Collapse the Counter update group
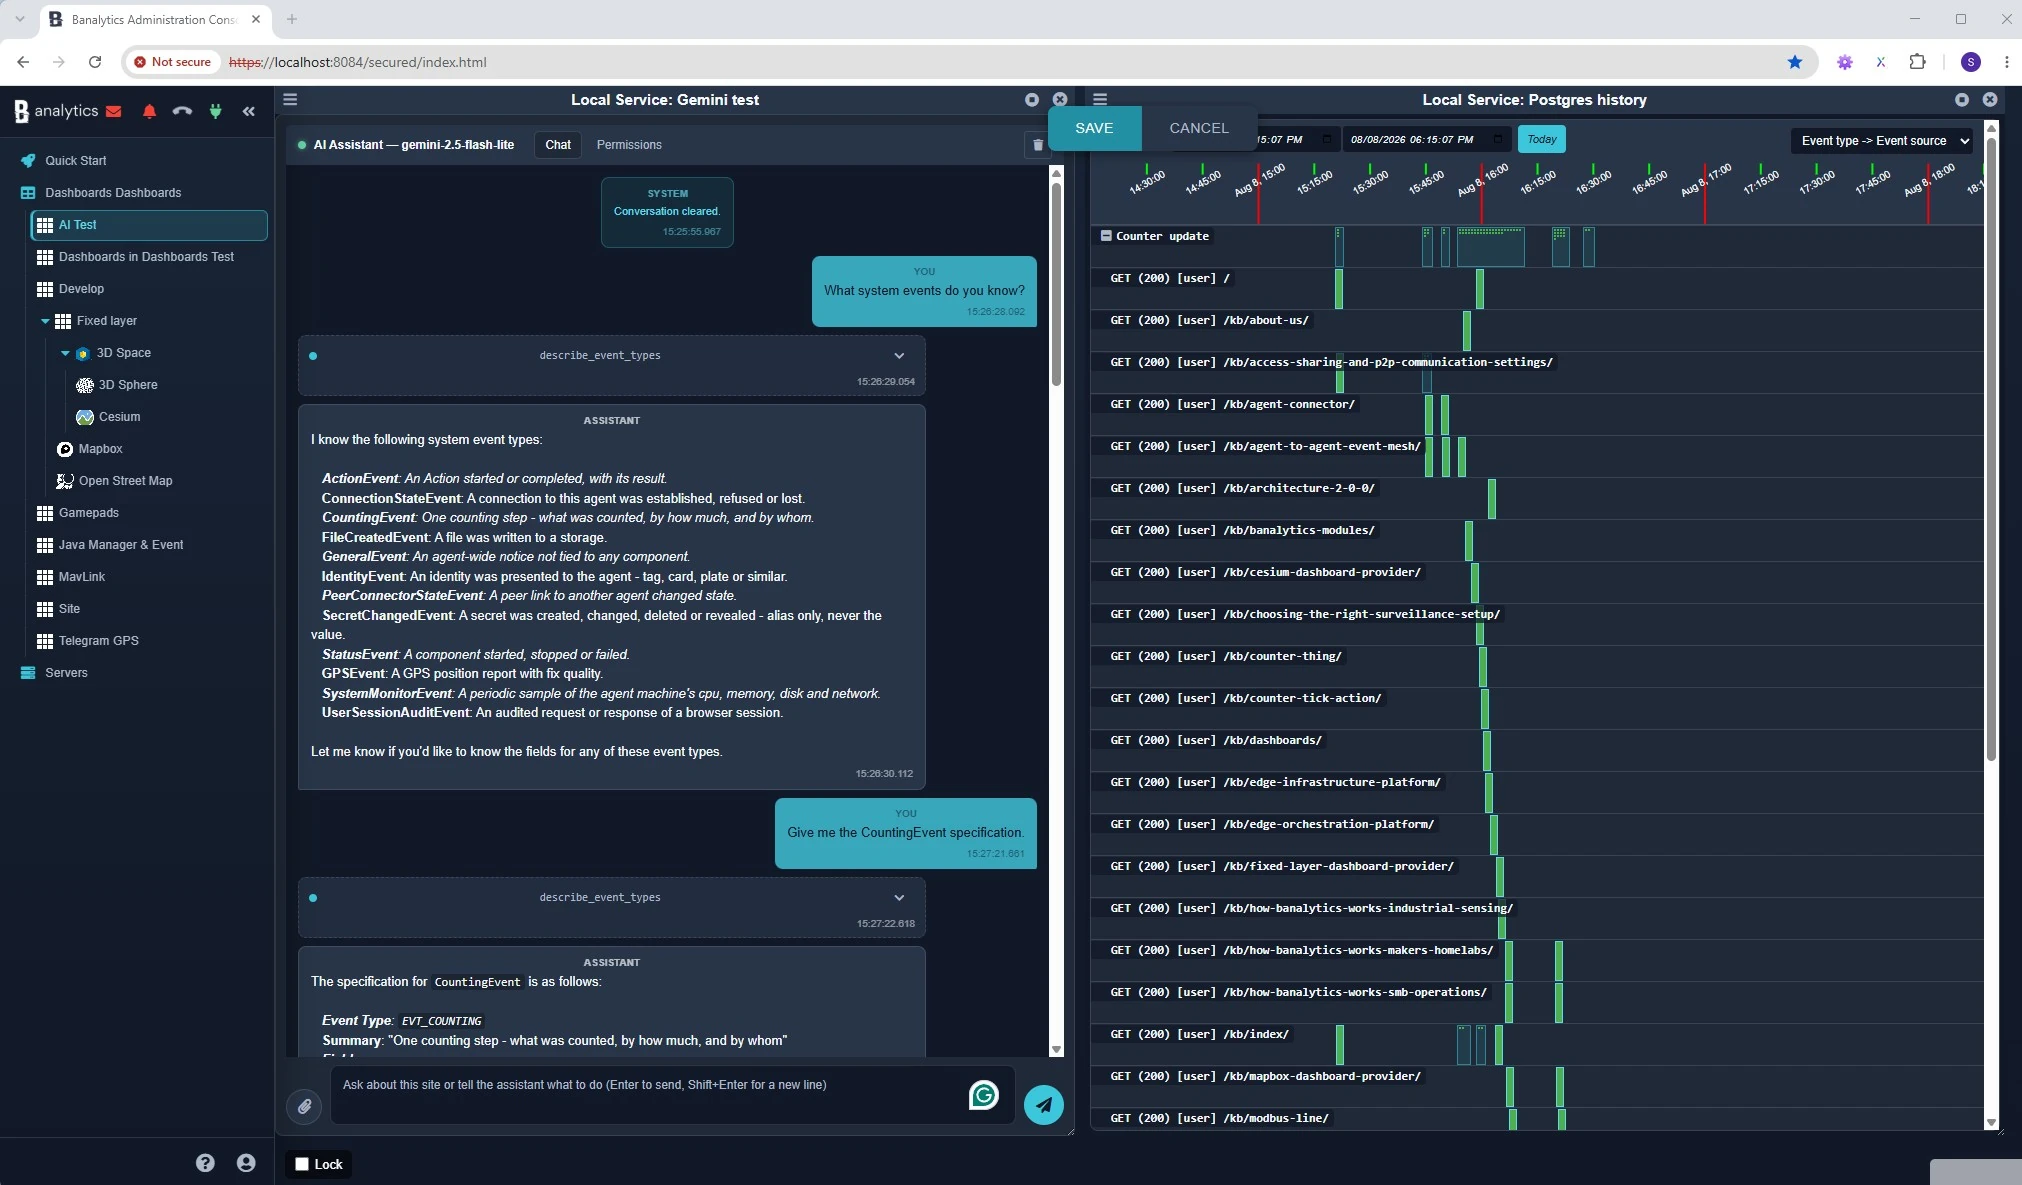Image resolution: width=2022 pixels, height=1185 pixels. [1106, 236]
